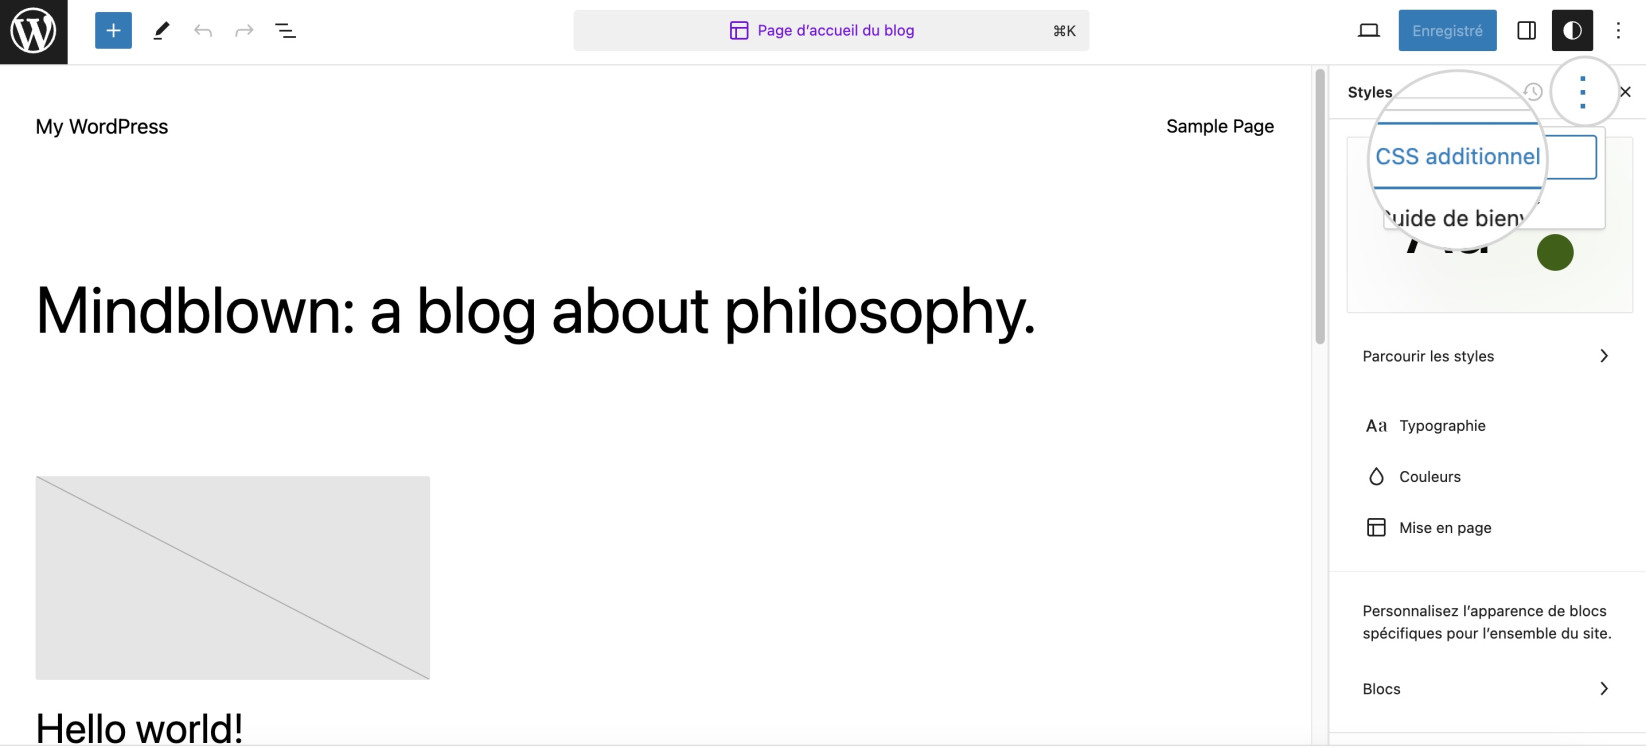Click the undo arrow icon

(x=203, y=31)
